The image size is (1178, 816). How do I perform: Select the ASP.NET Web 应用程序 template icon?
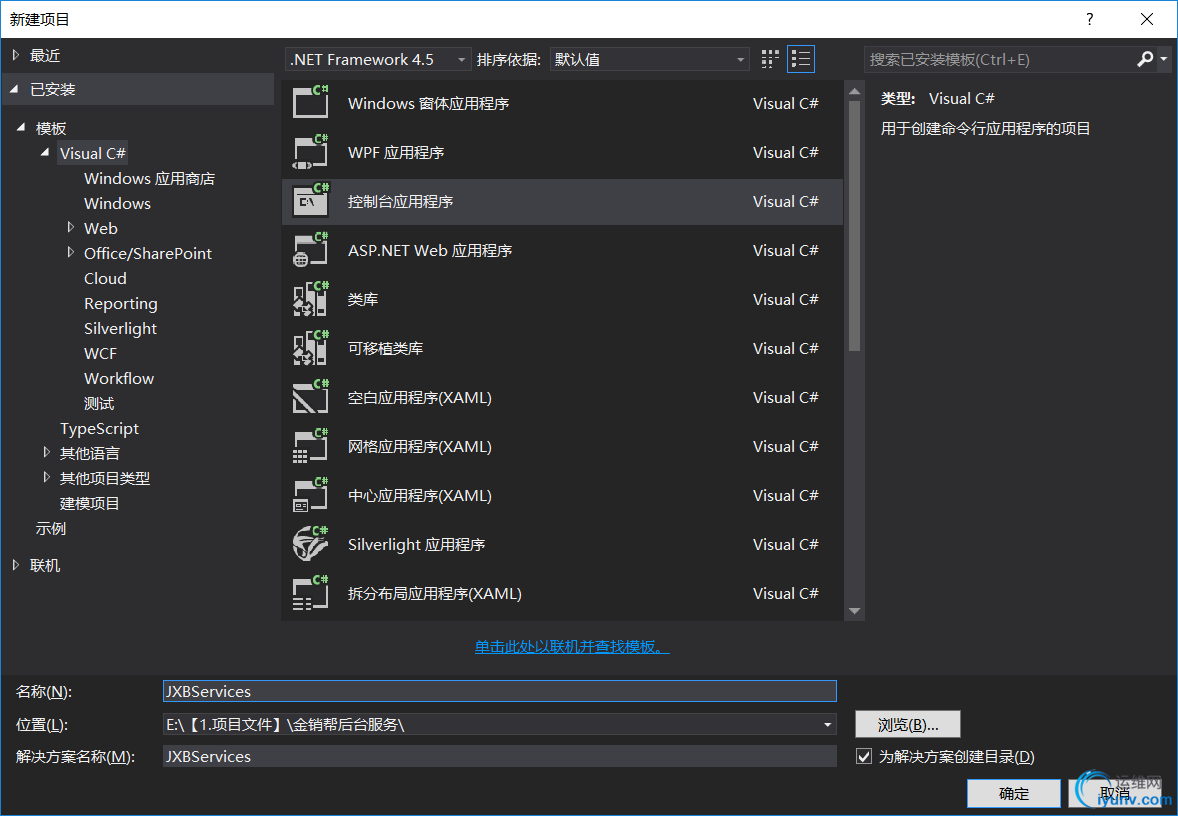click(310, 249)
